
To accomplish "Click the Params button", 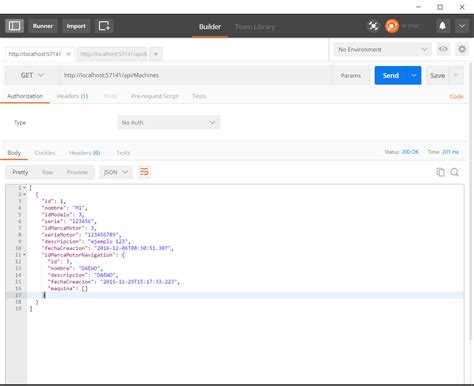I will [x=351, y=75].
